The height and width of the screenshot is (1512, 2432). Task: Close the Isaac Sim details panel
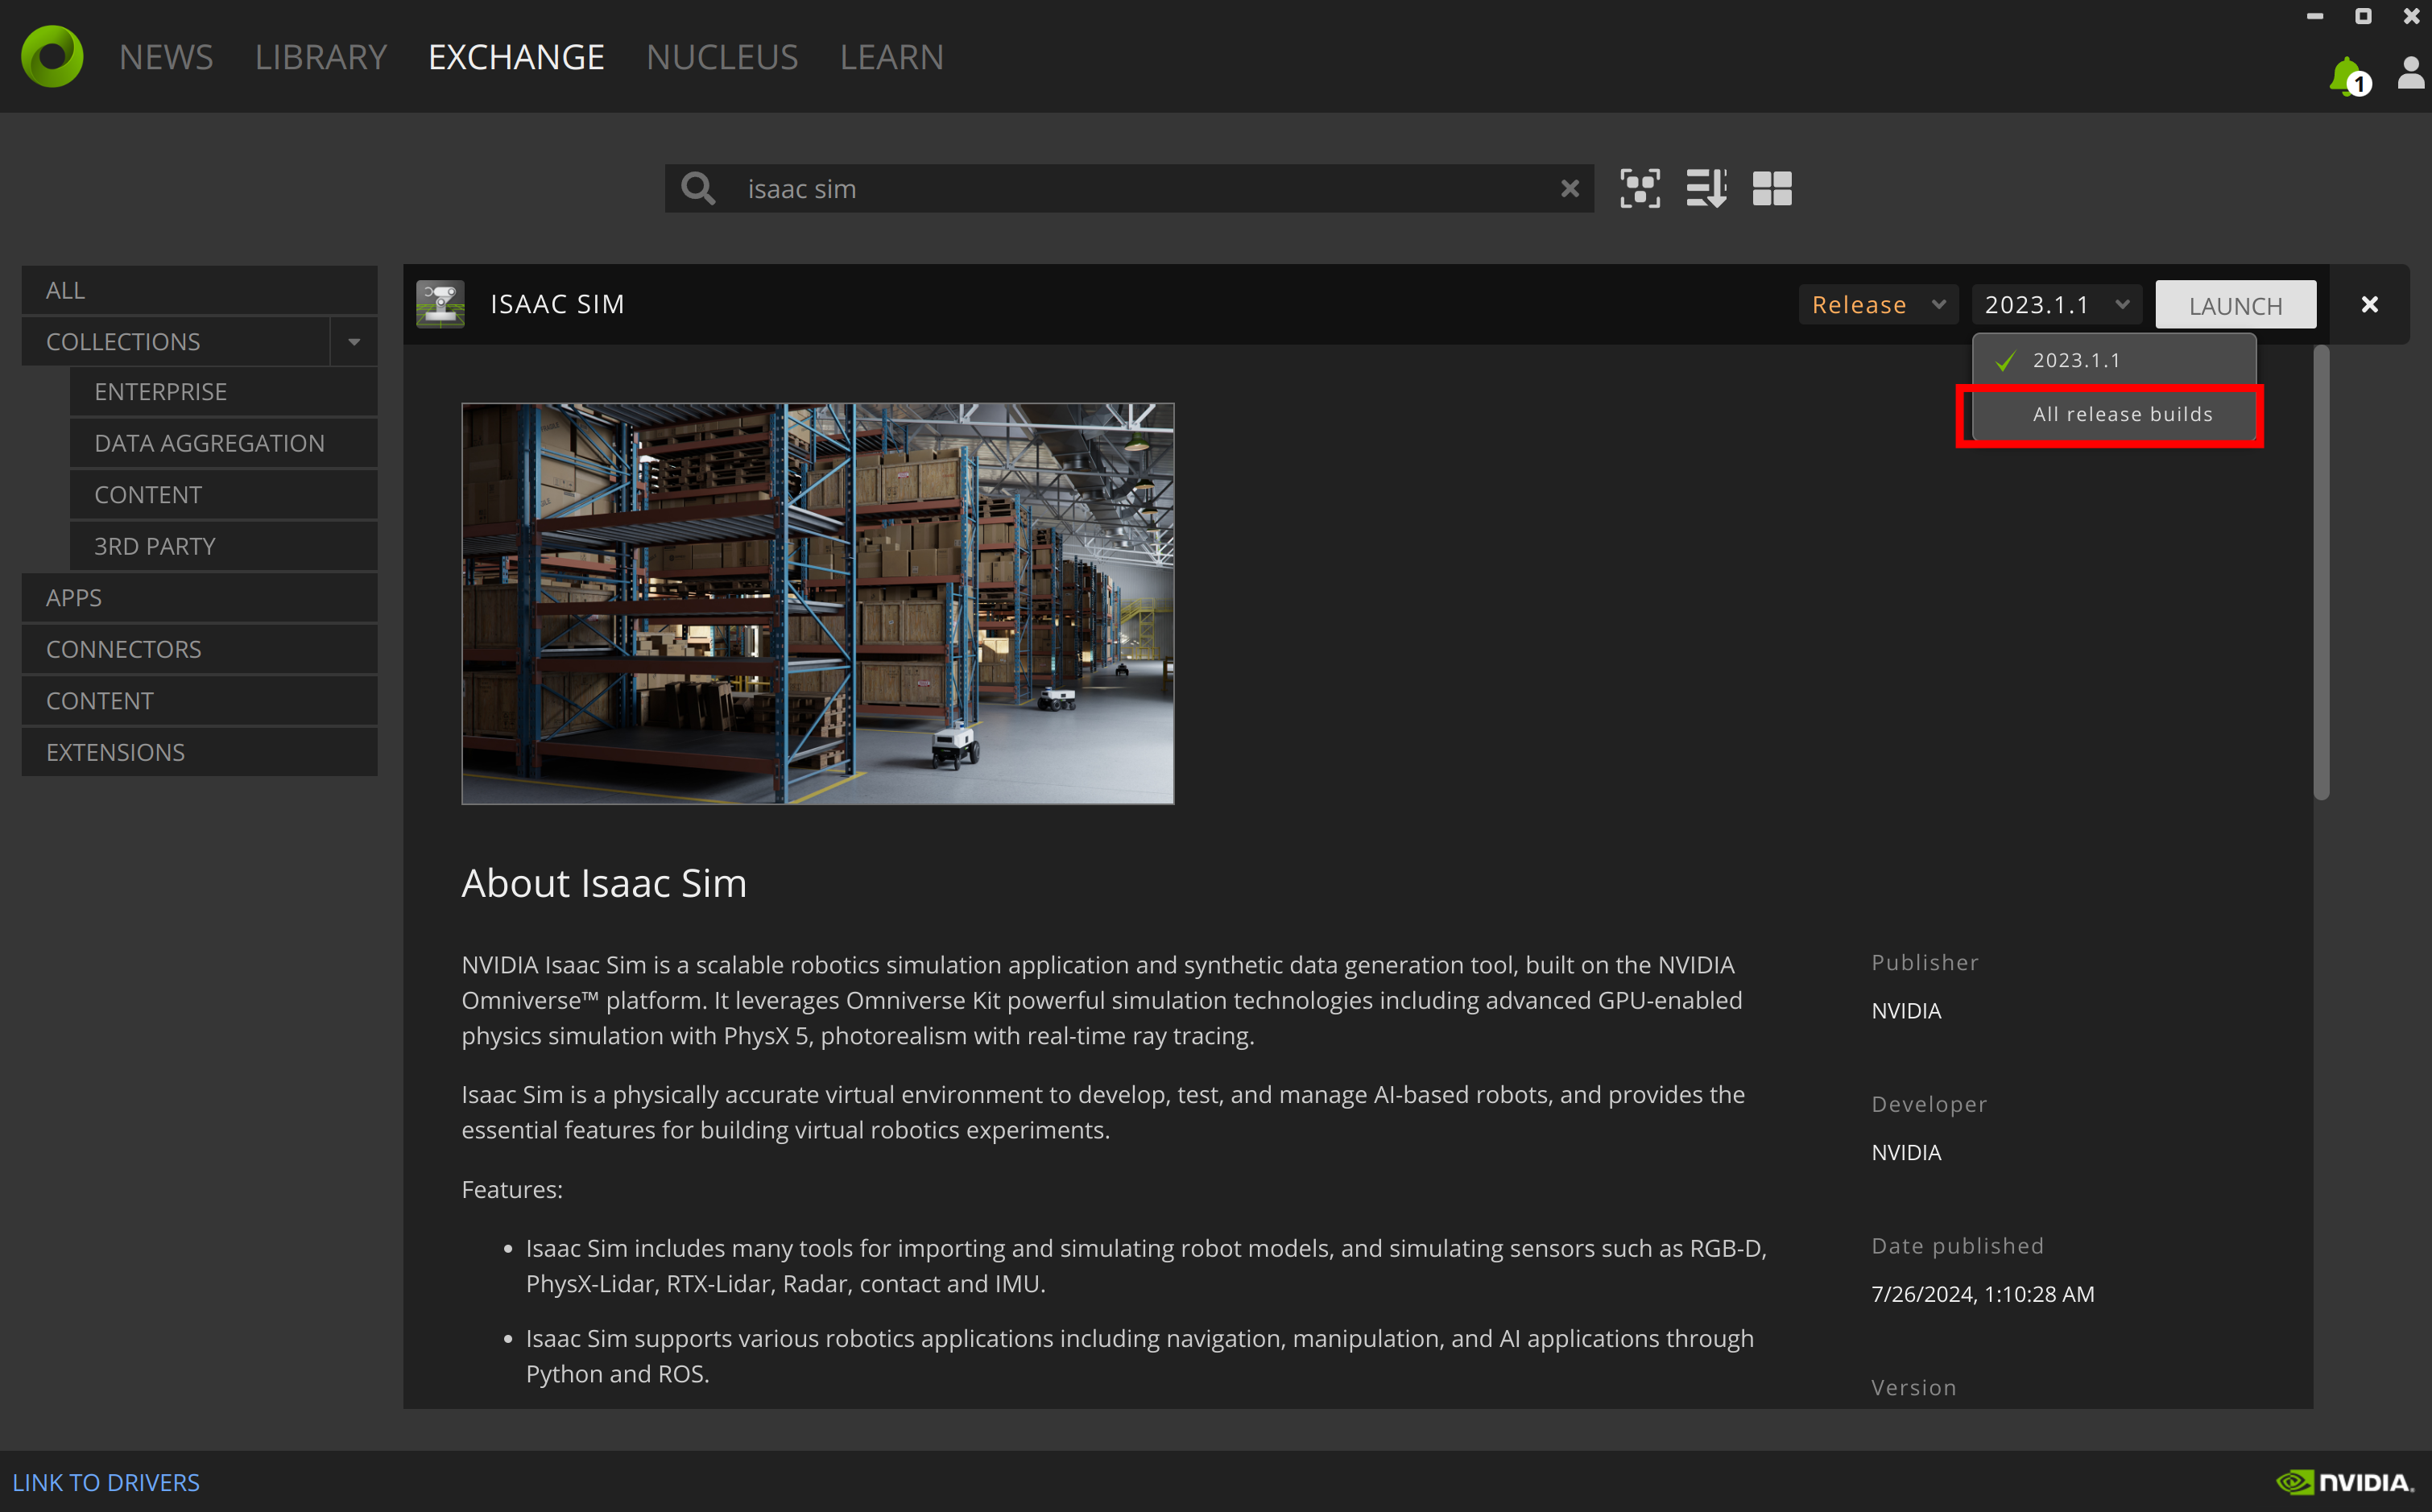2369,304
